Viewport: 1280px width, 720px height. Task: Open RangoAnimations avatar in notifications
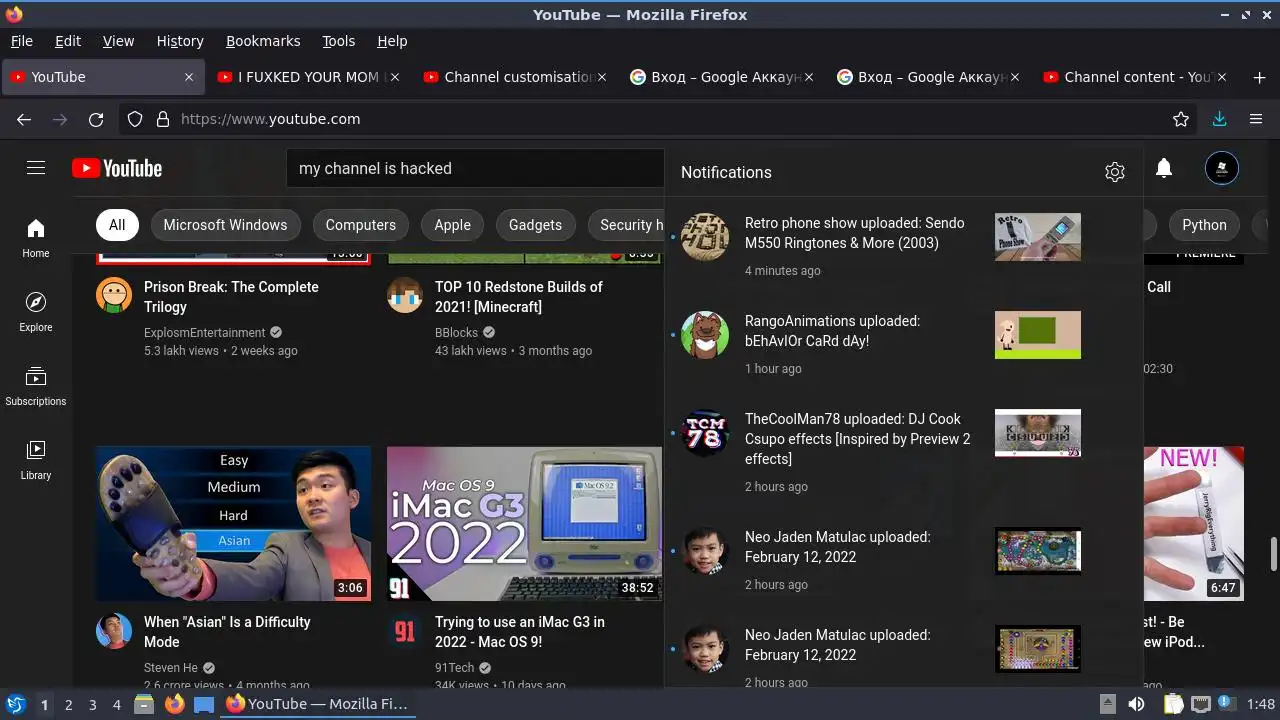pos(705,335)
